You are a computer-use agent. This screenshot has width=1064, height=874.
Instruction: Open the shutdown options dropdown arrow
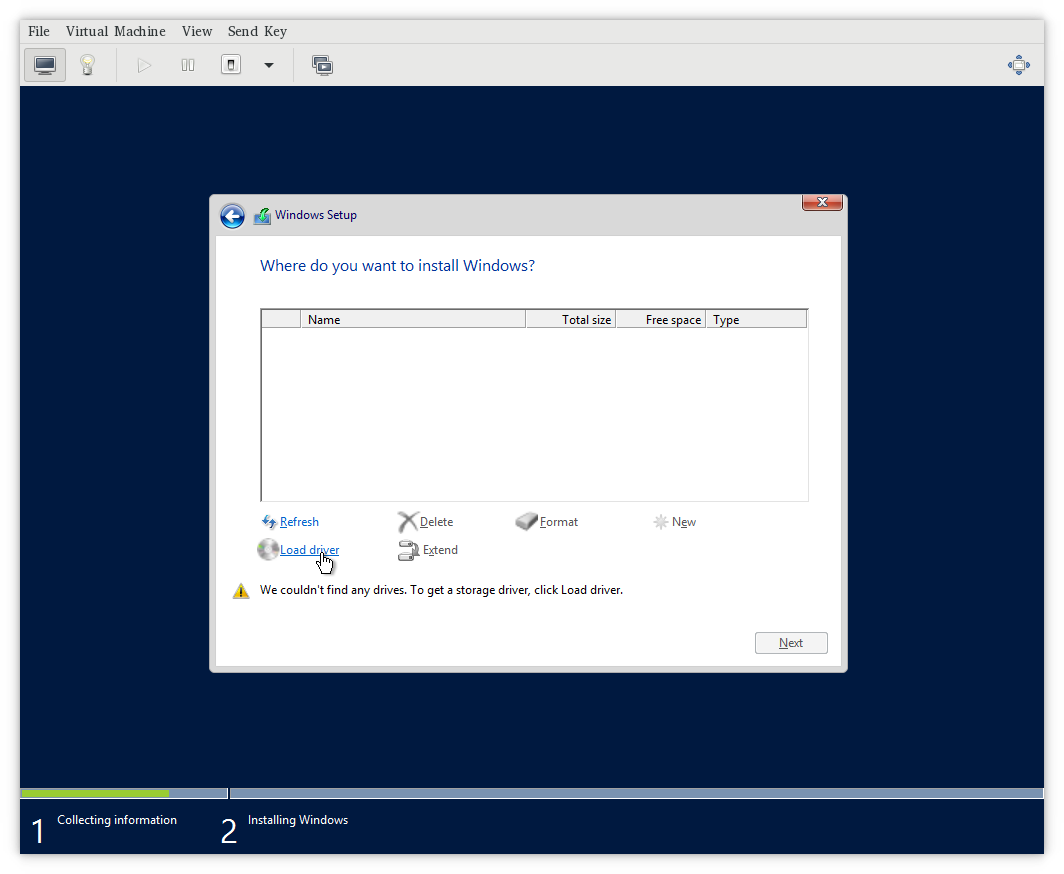point(268,64)
